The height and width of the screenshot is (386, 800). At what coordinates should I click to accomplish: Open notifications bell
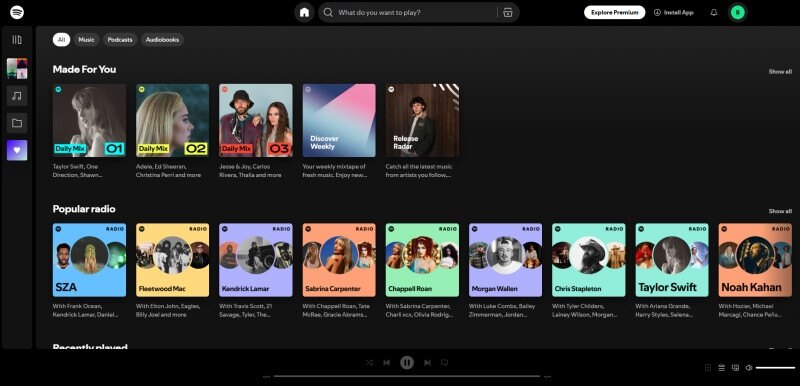pyautogui.click(x=714, y=12)
